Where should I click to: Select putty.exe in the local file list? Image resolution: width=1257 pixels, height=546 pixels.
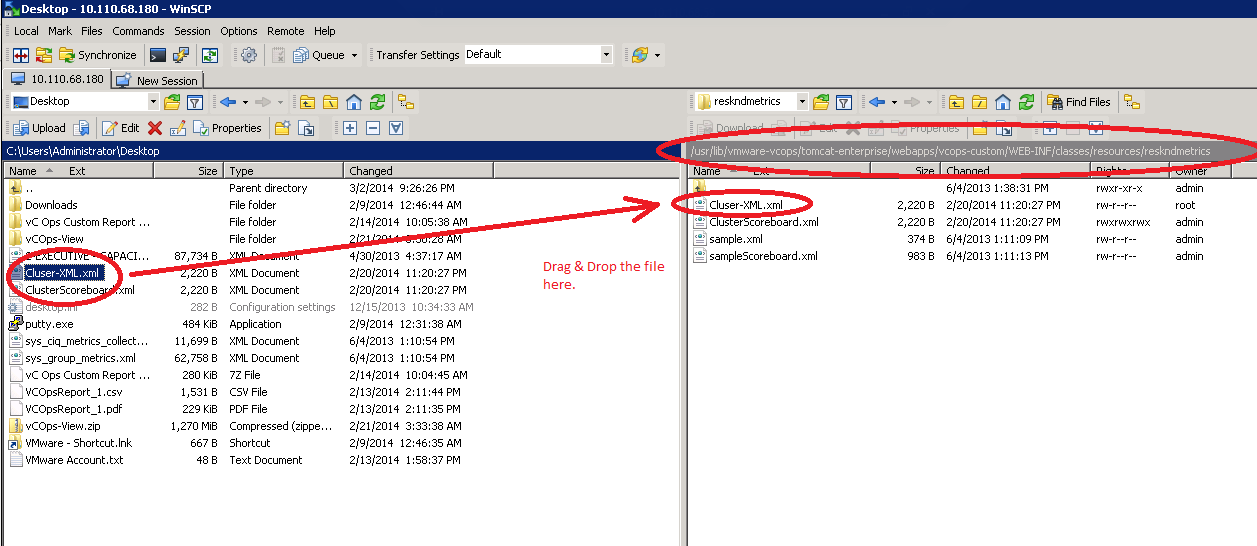click(49, 324)
